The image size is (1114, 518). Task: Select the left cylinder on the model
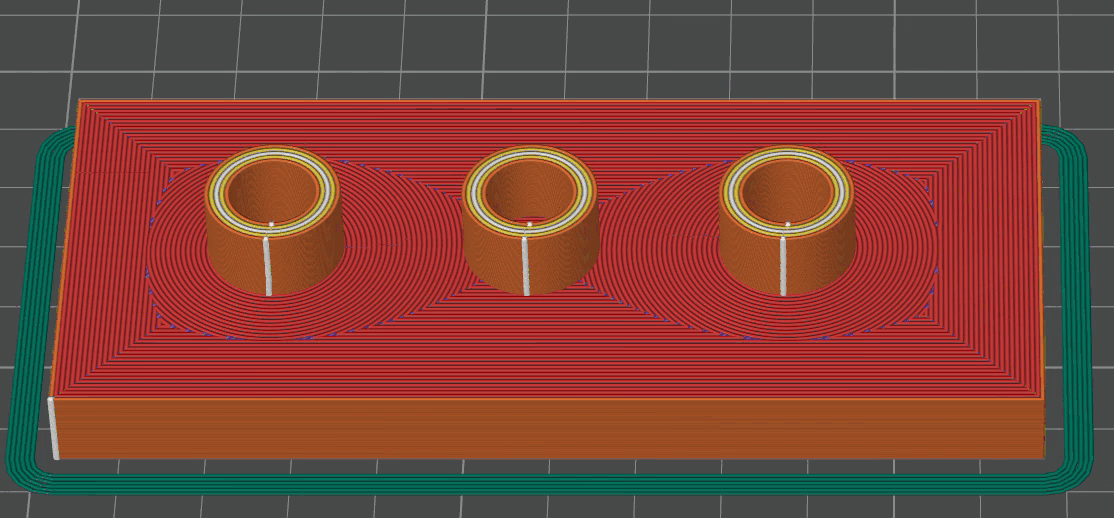pyautogui.click(x=274, y=221)
